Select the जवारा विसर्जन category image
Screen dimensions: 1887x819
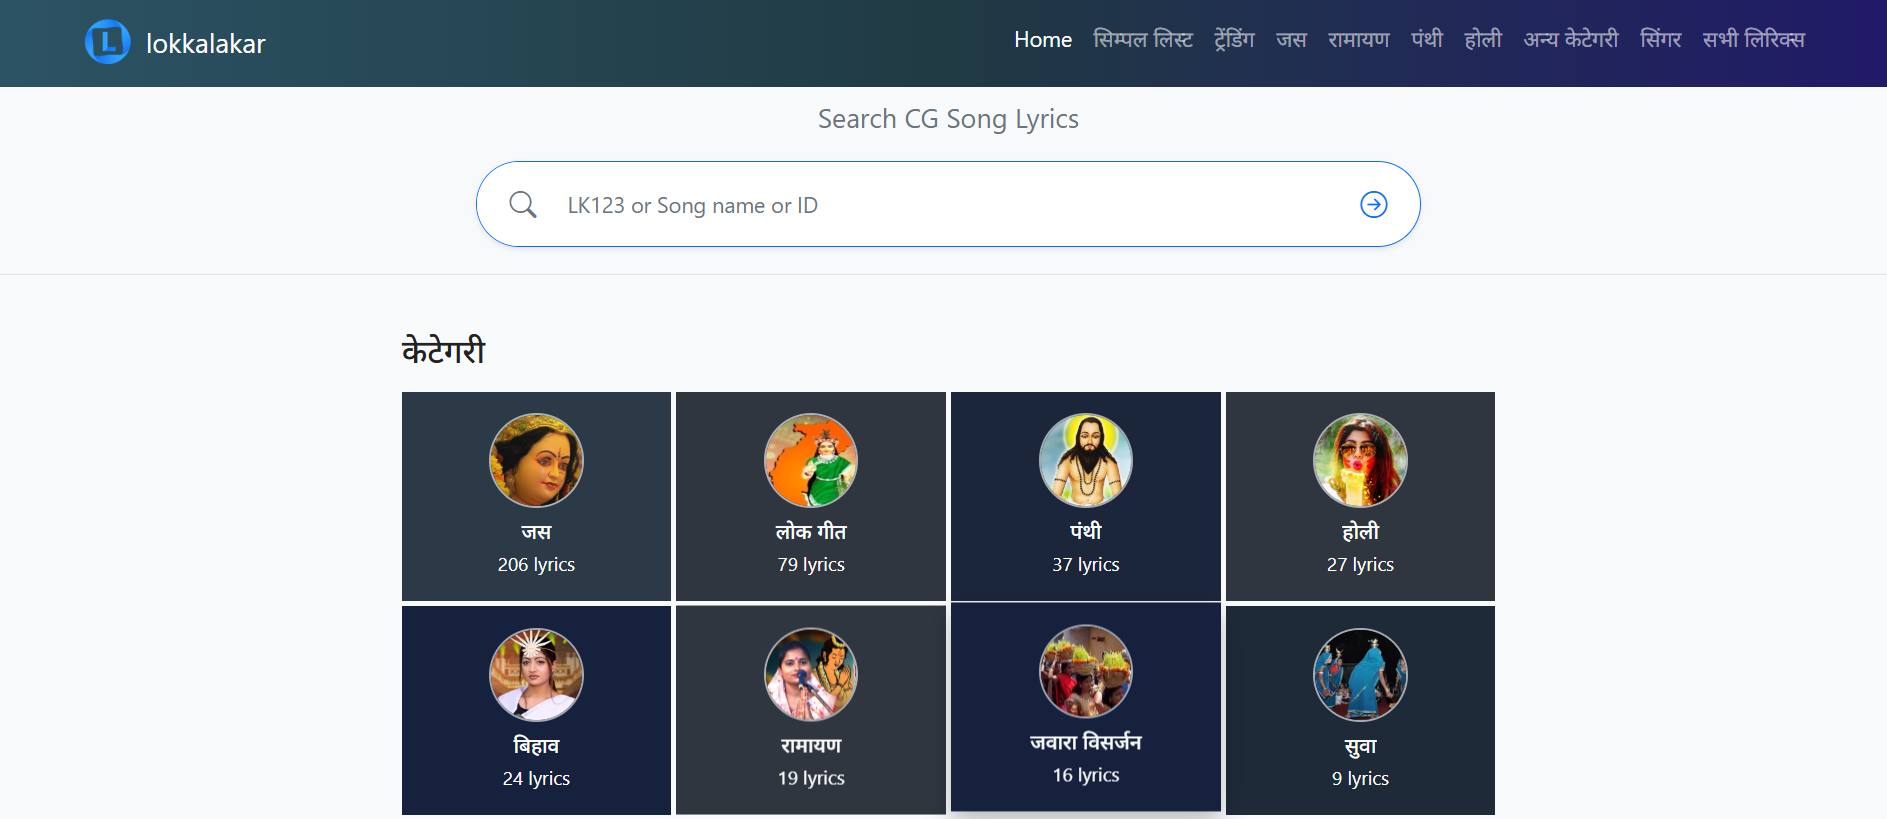click(1085, 672)
